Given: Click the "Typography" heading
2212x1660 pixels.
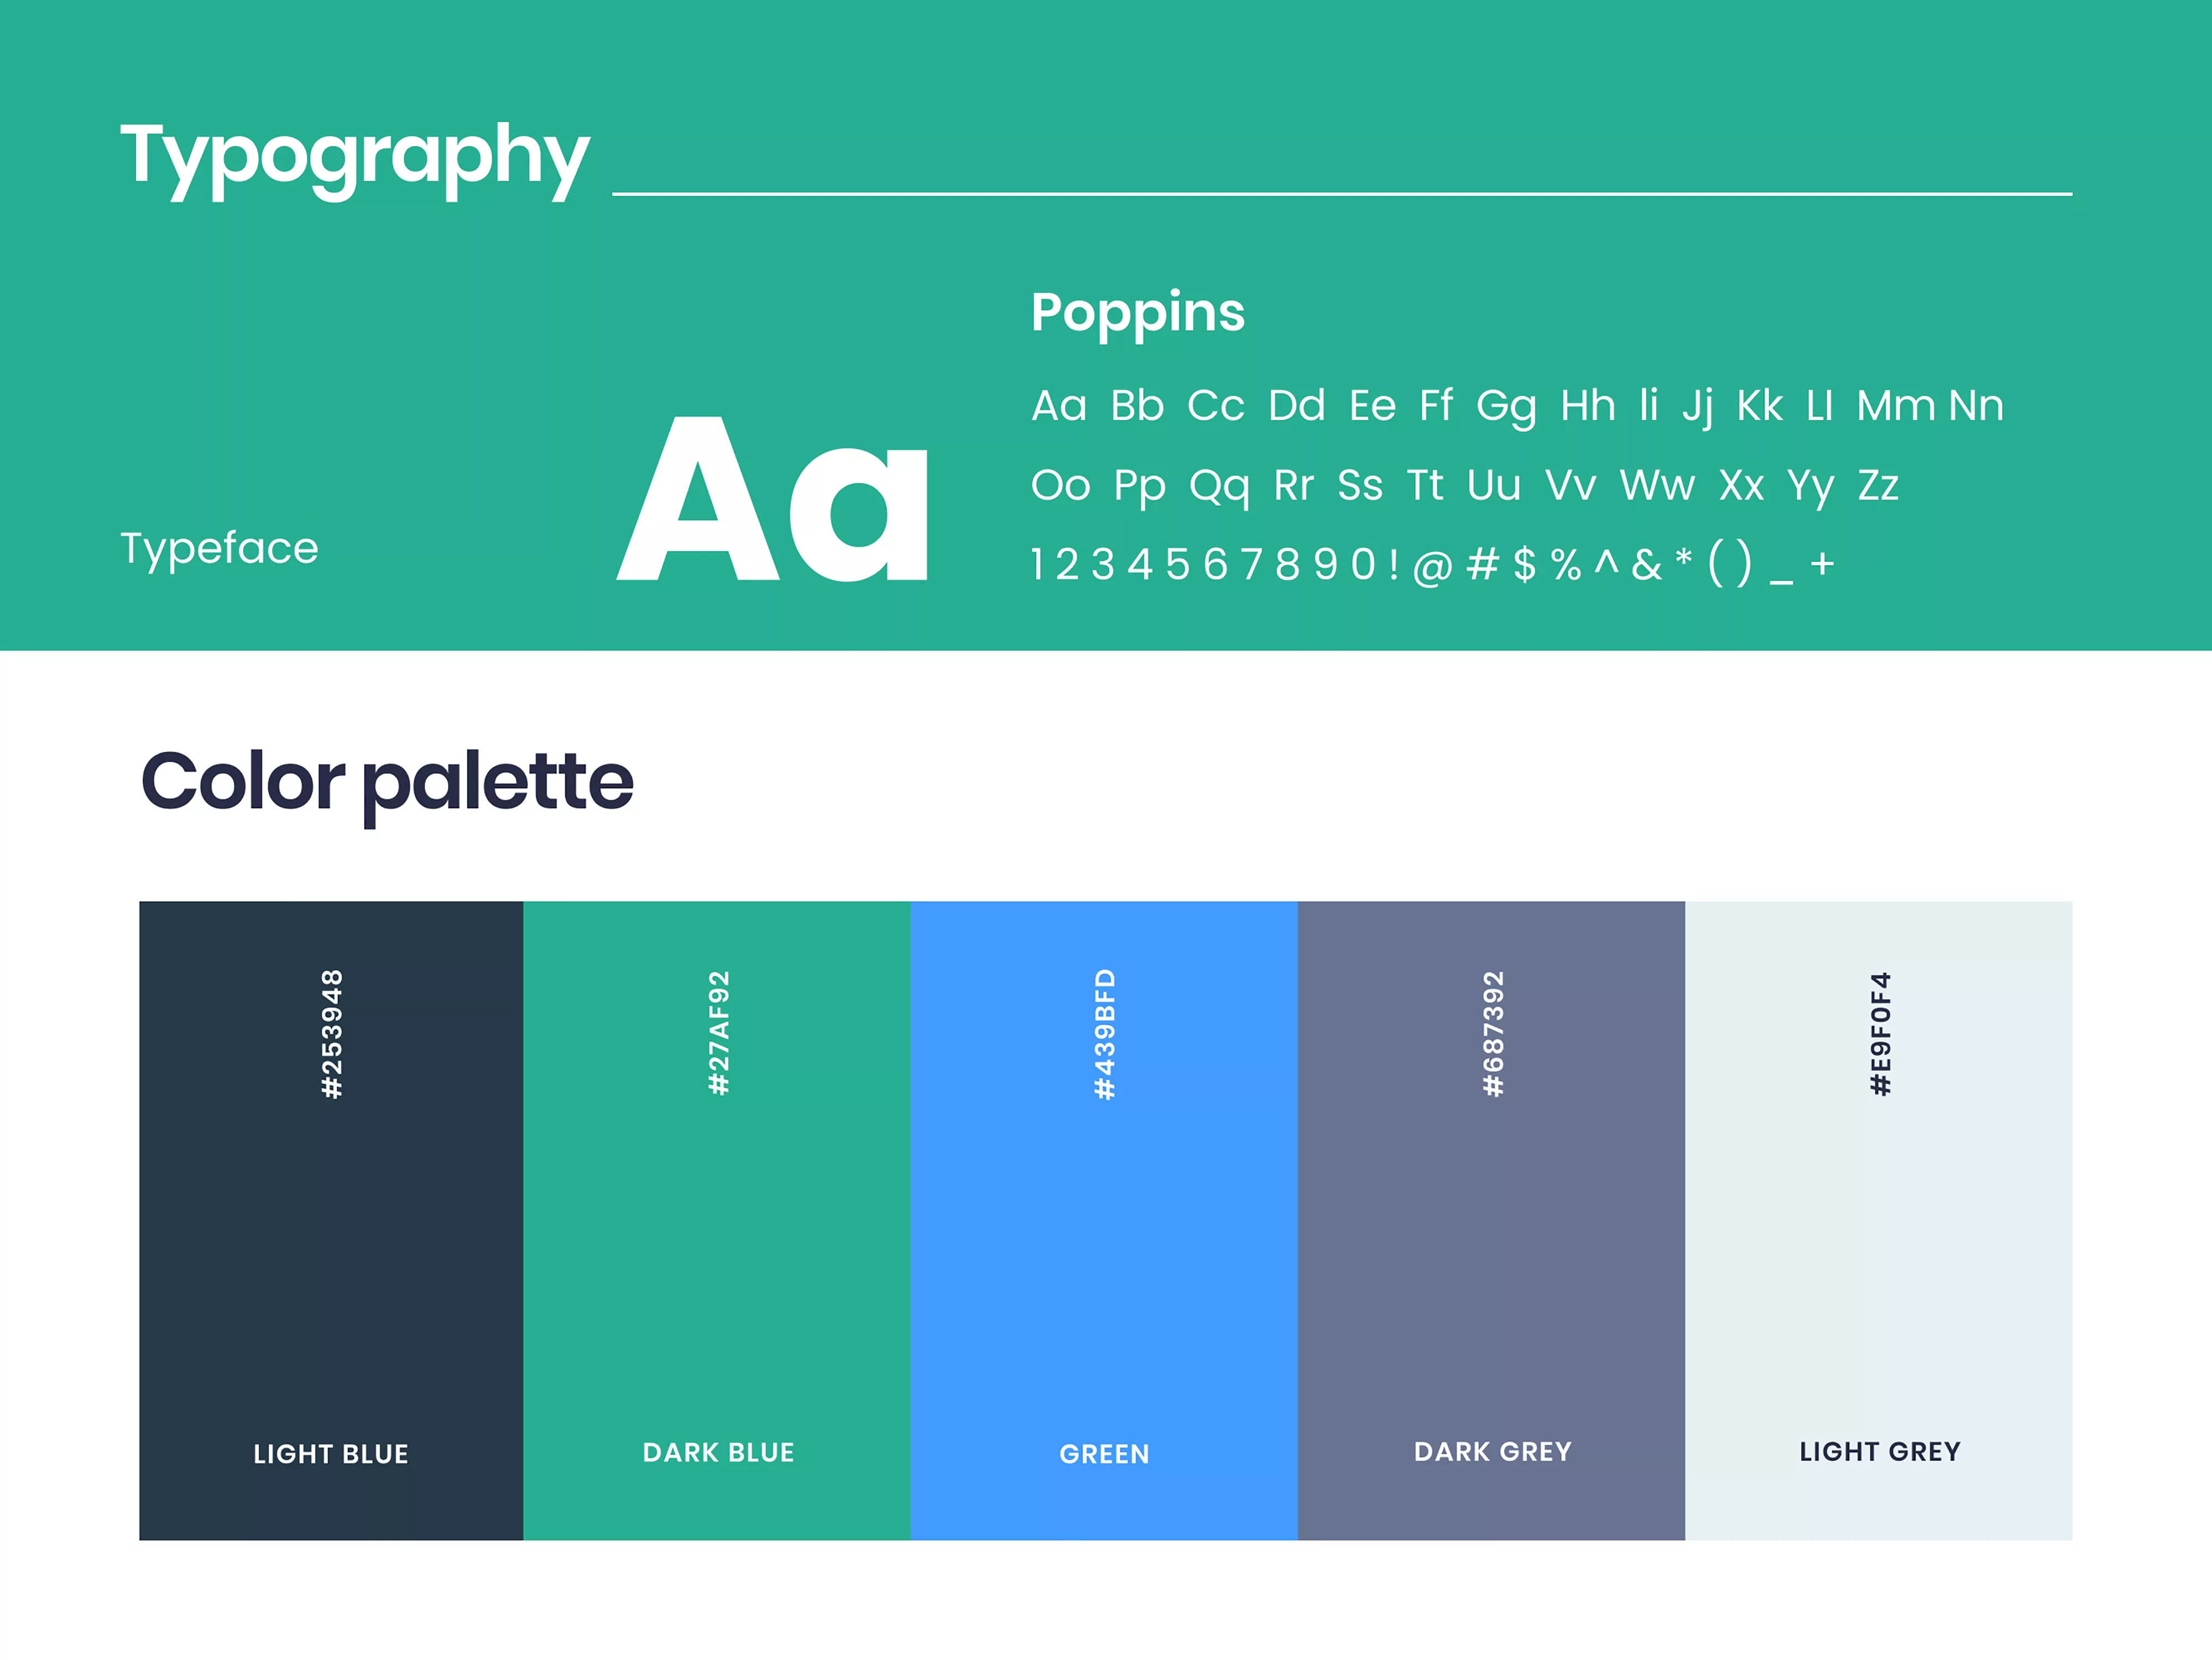Looking at the screenshot, I should click(x=355, y=156).
